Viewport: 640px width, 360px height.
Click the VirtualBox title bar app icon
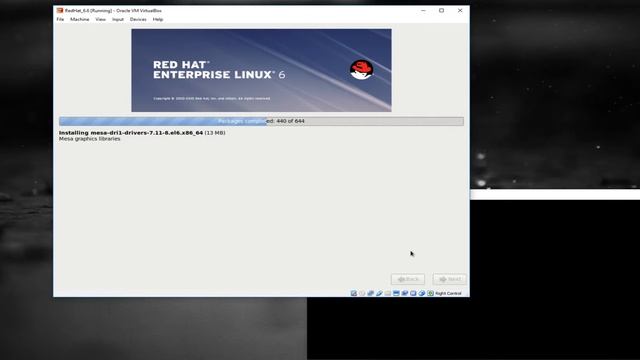(60, 11)
